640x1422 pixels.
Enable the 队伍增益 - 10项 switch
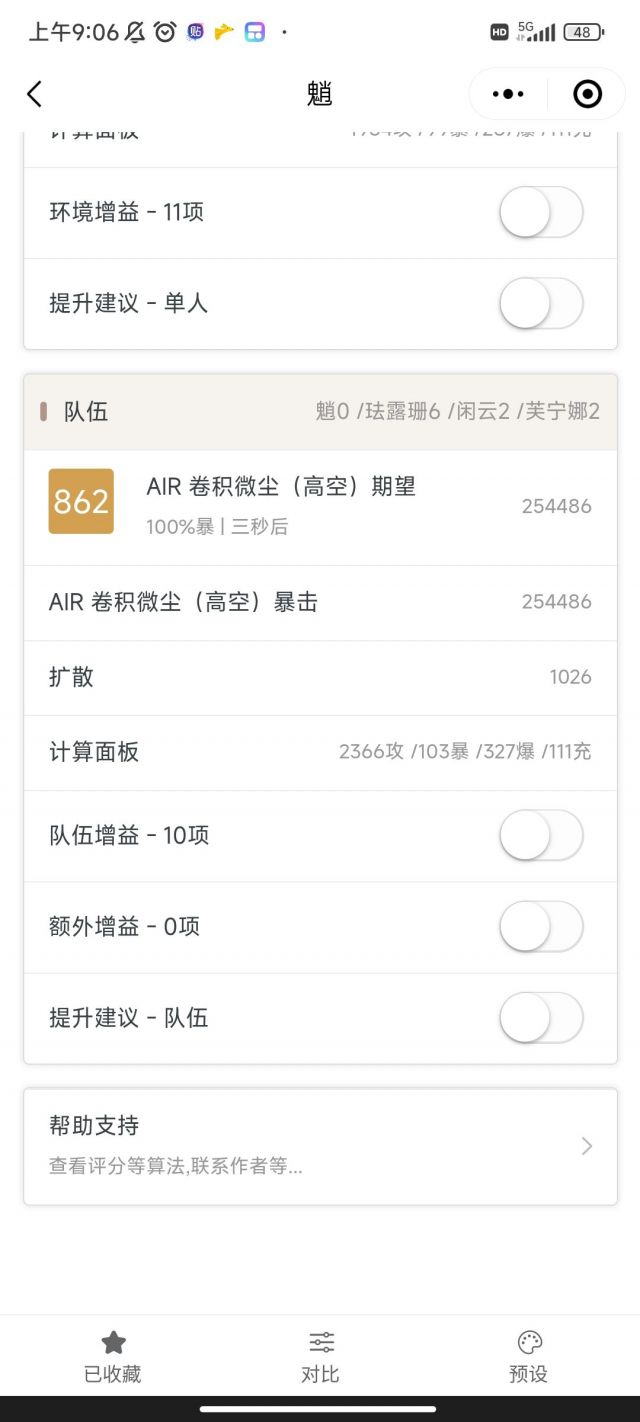[541, 835]
